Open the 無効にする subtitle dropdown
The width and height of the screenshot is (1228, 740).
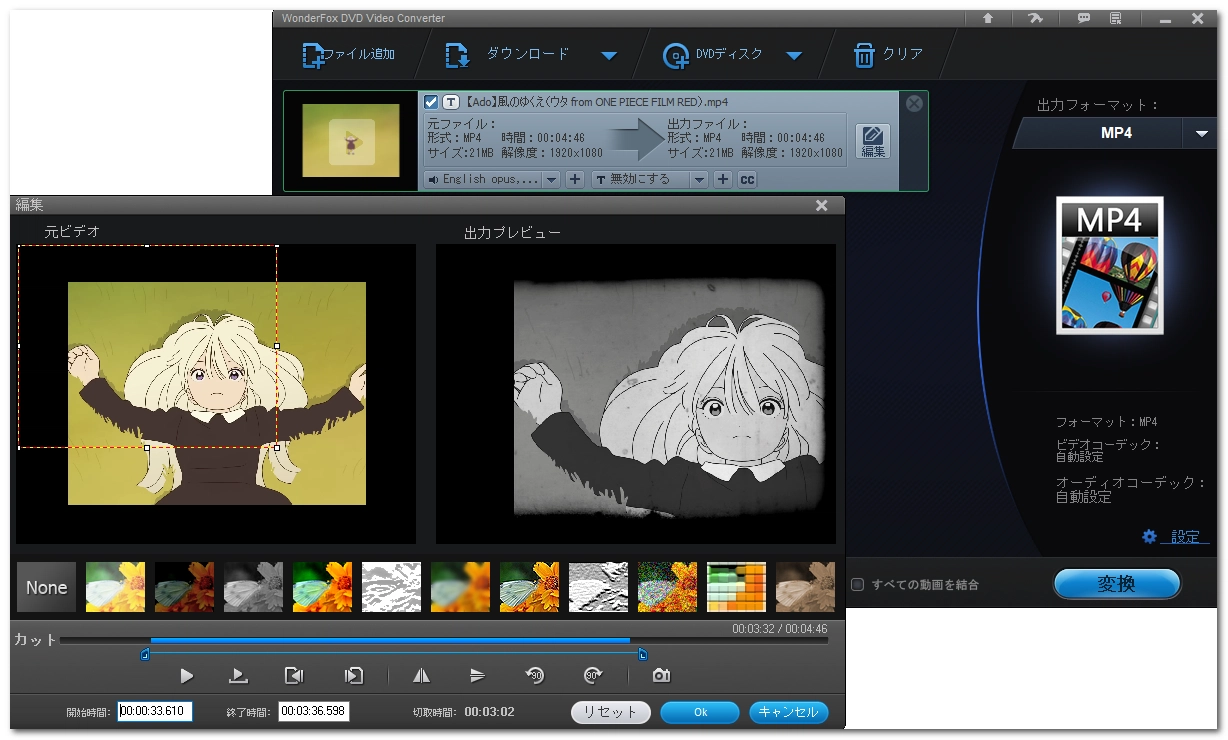click(x=699, y=180)
